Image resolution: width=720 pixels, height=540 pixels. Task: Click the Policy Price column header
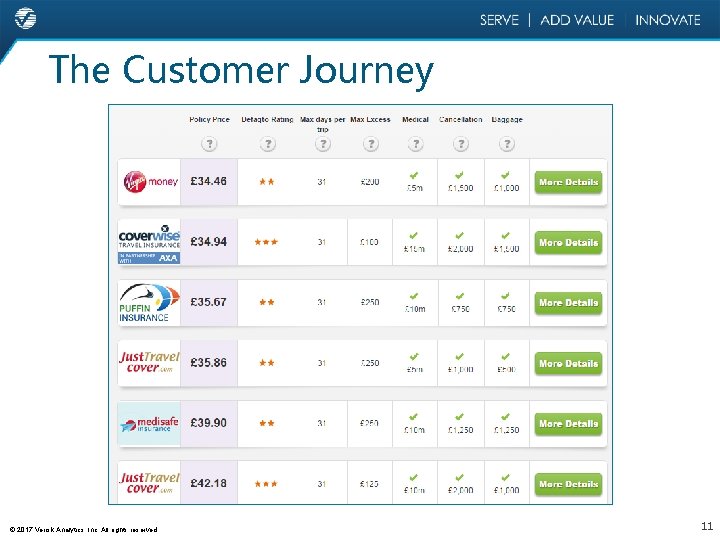(209, 119)
